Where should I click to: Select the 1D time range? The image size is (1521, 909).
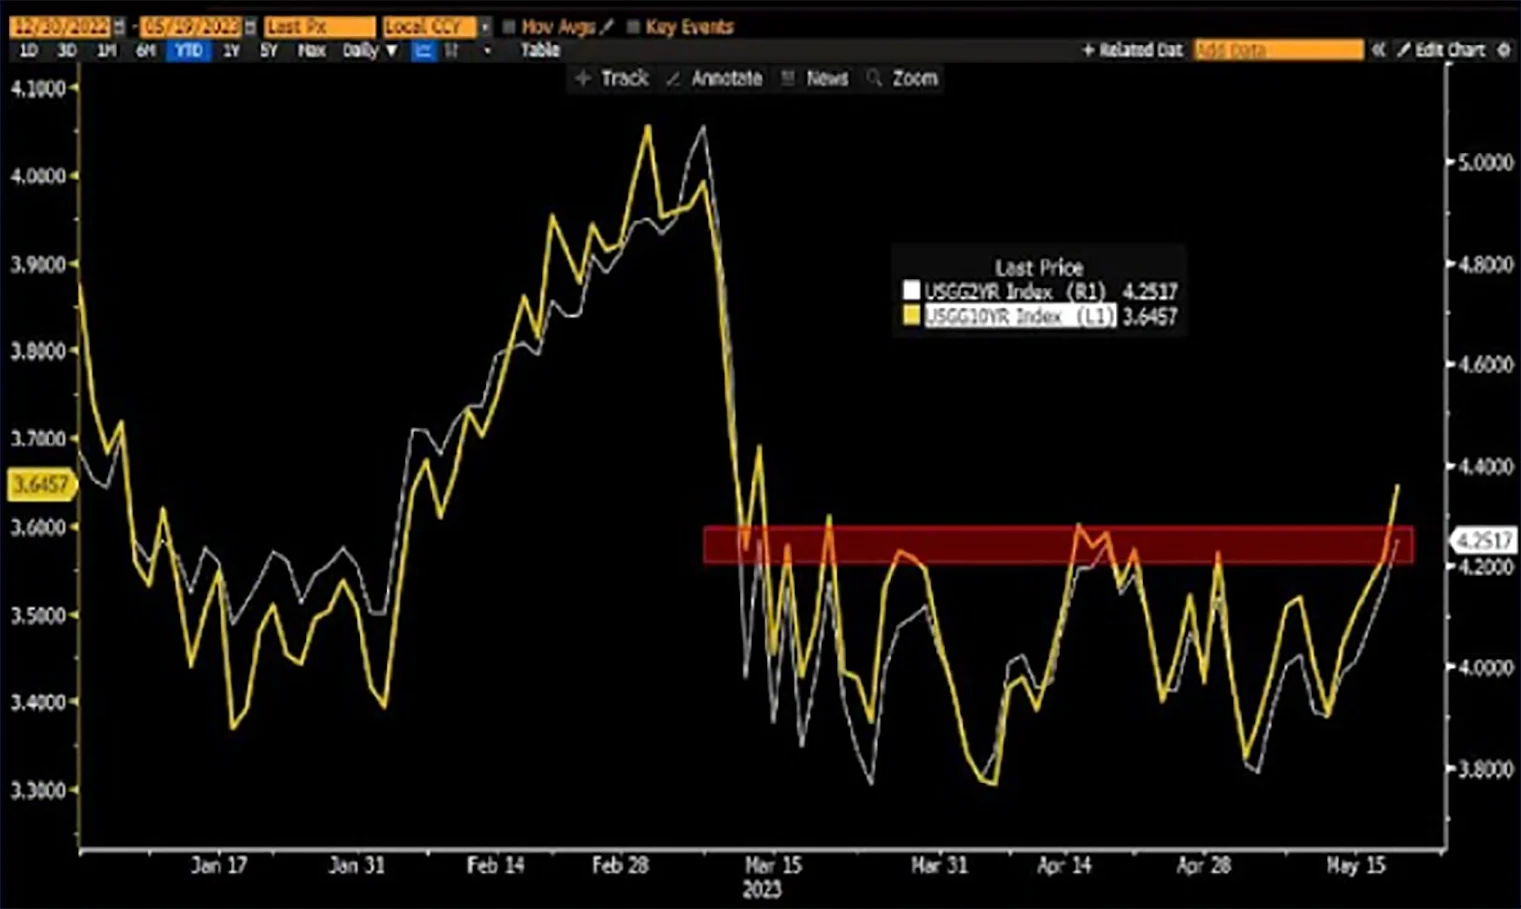click(x=29, y=50)
